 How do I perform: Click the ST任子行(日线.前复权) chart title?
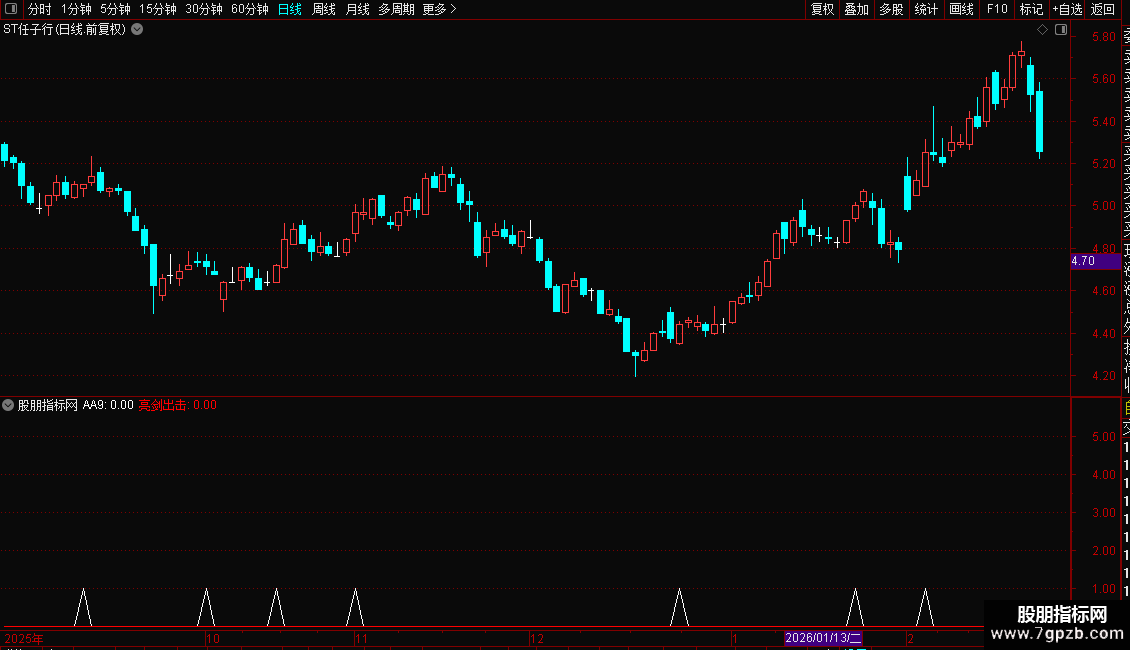point(64,30)
